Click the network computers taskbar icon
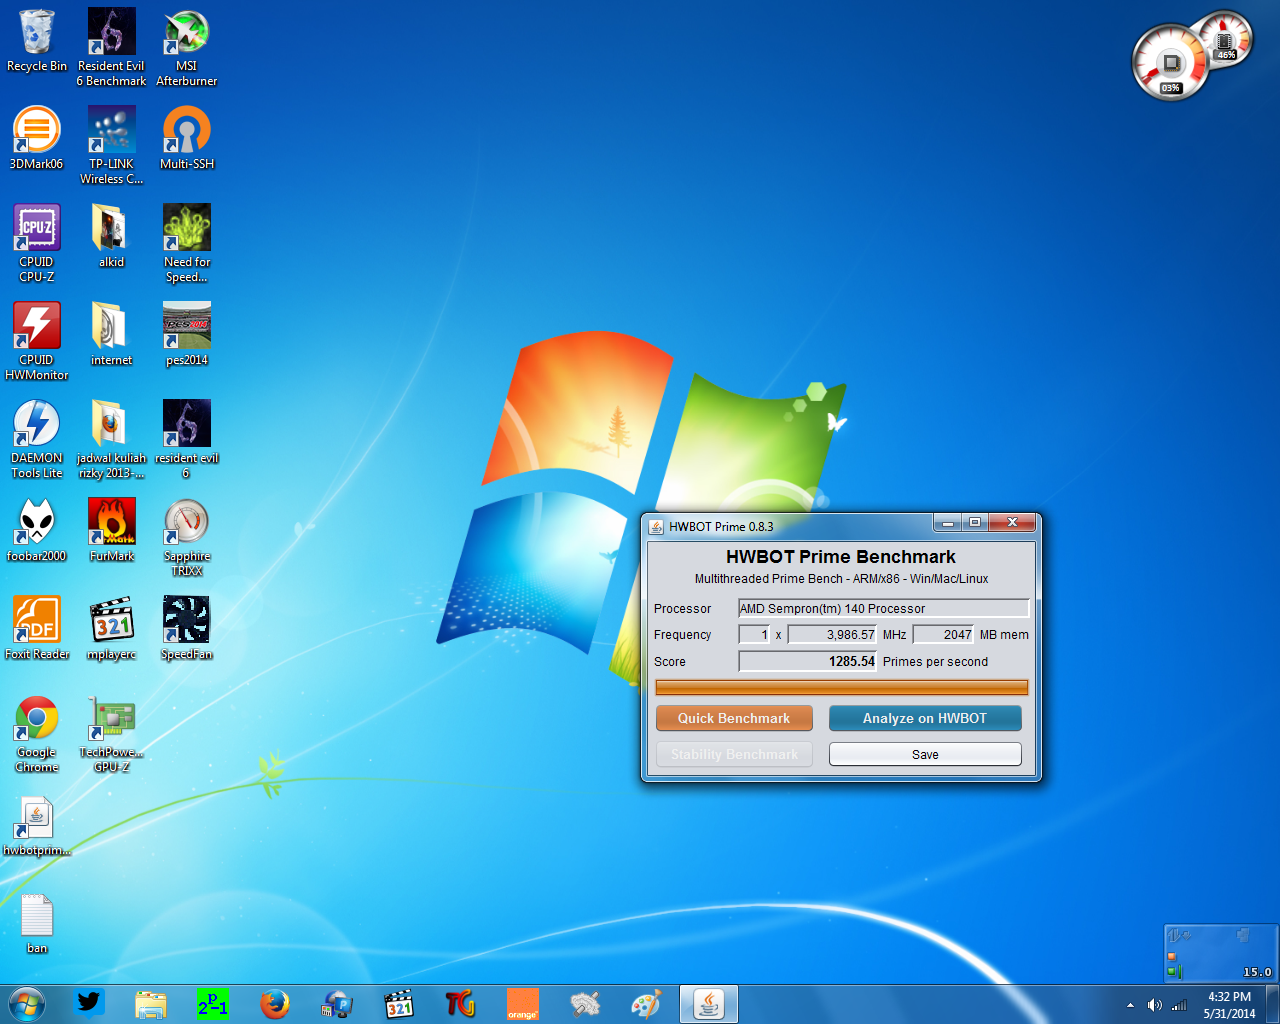Screen dimensions: 1280x1024 tap(337, 1004)
